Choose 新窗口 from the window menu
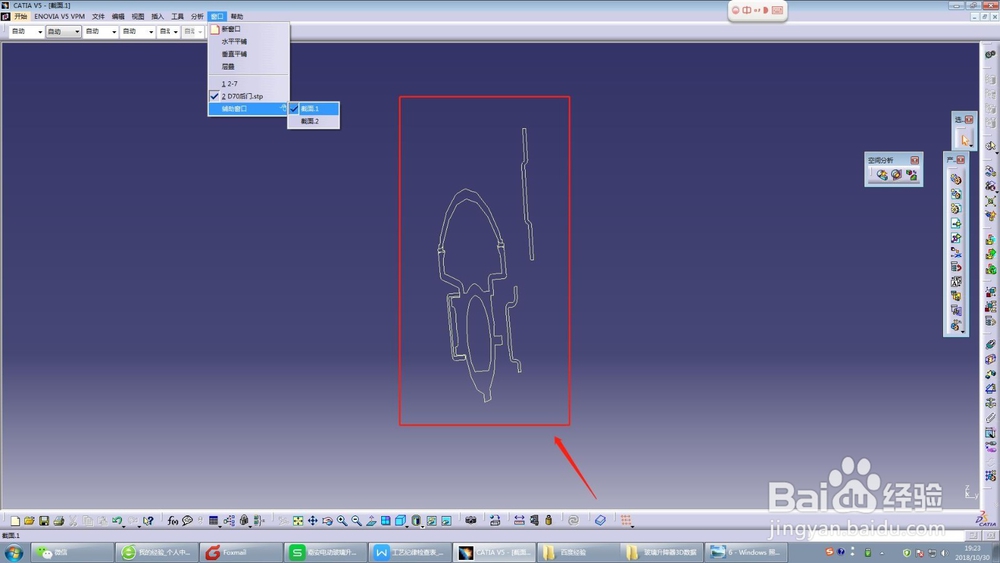The width and height of the screenshot is (1000, 563). pyautogui.click(x=249, y=29)
